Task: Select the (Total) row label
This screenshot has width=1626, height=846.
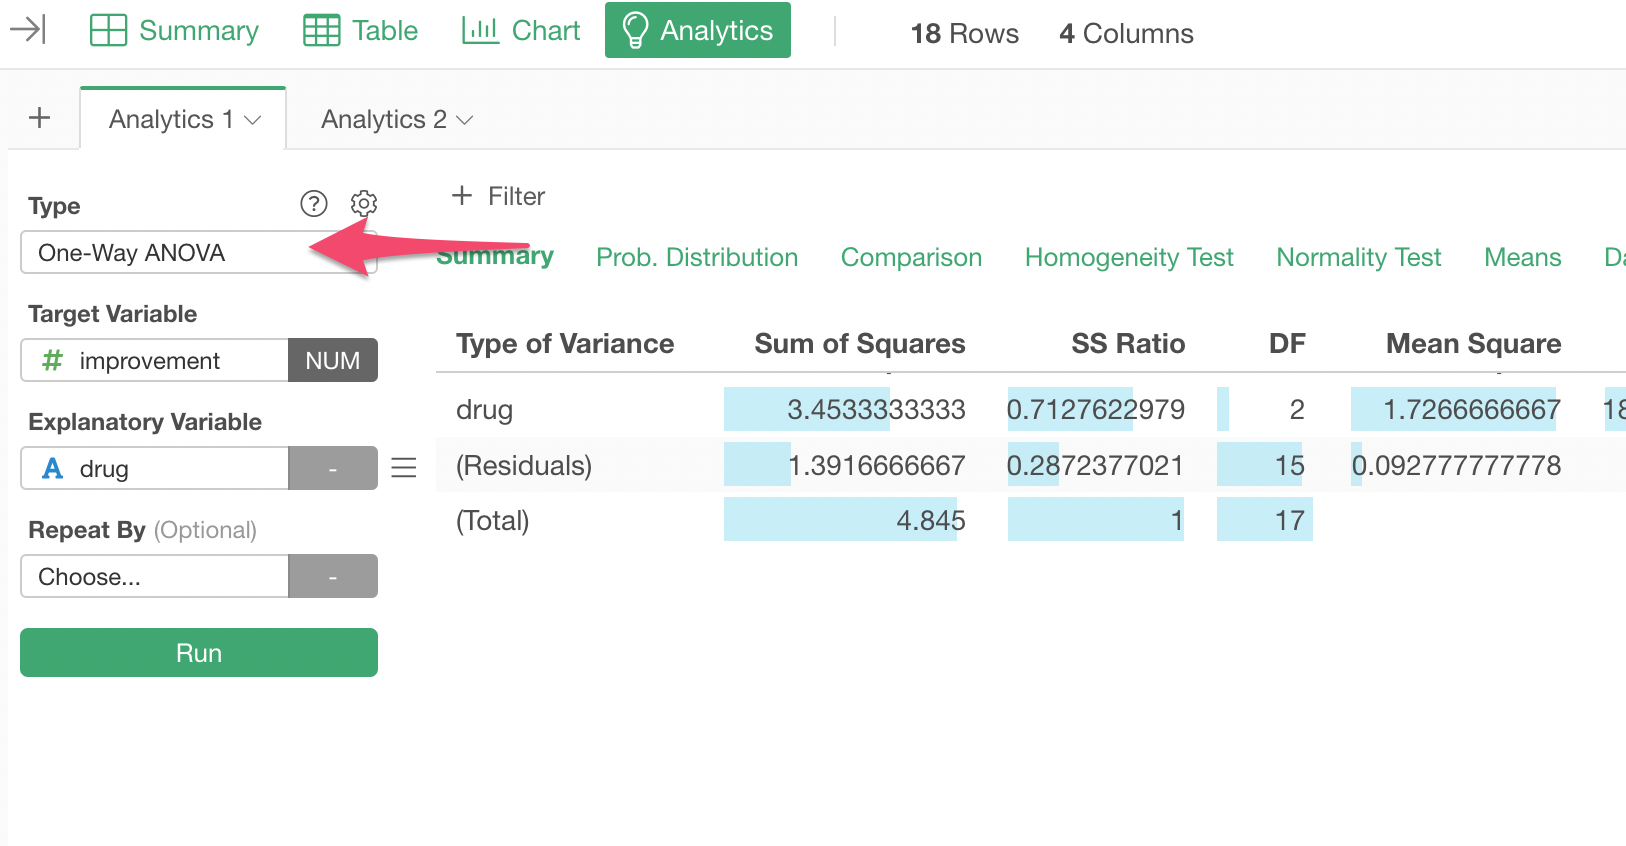Action: tap(493, 520)
